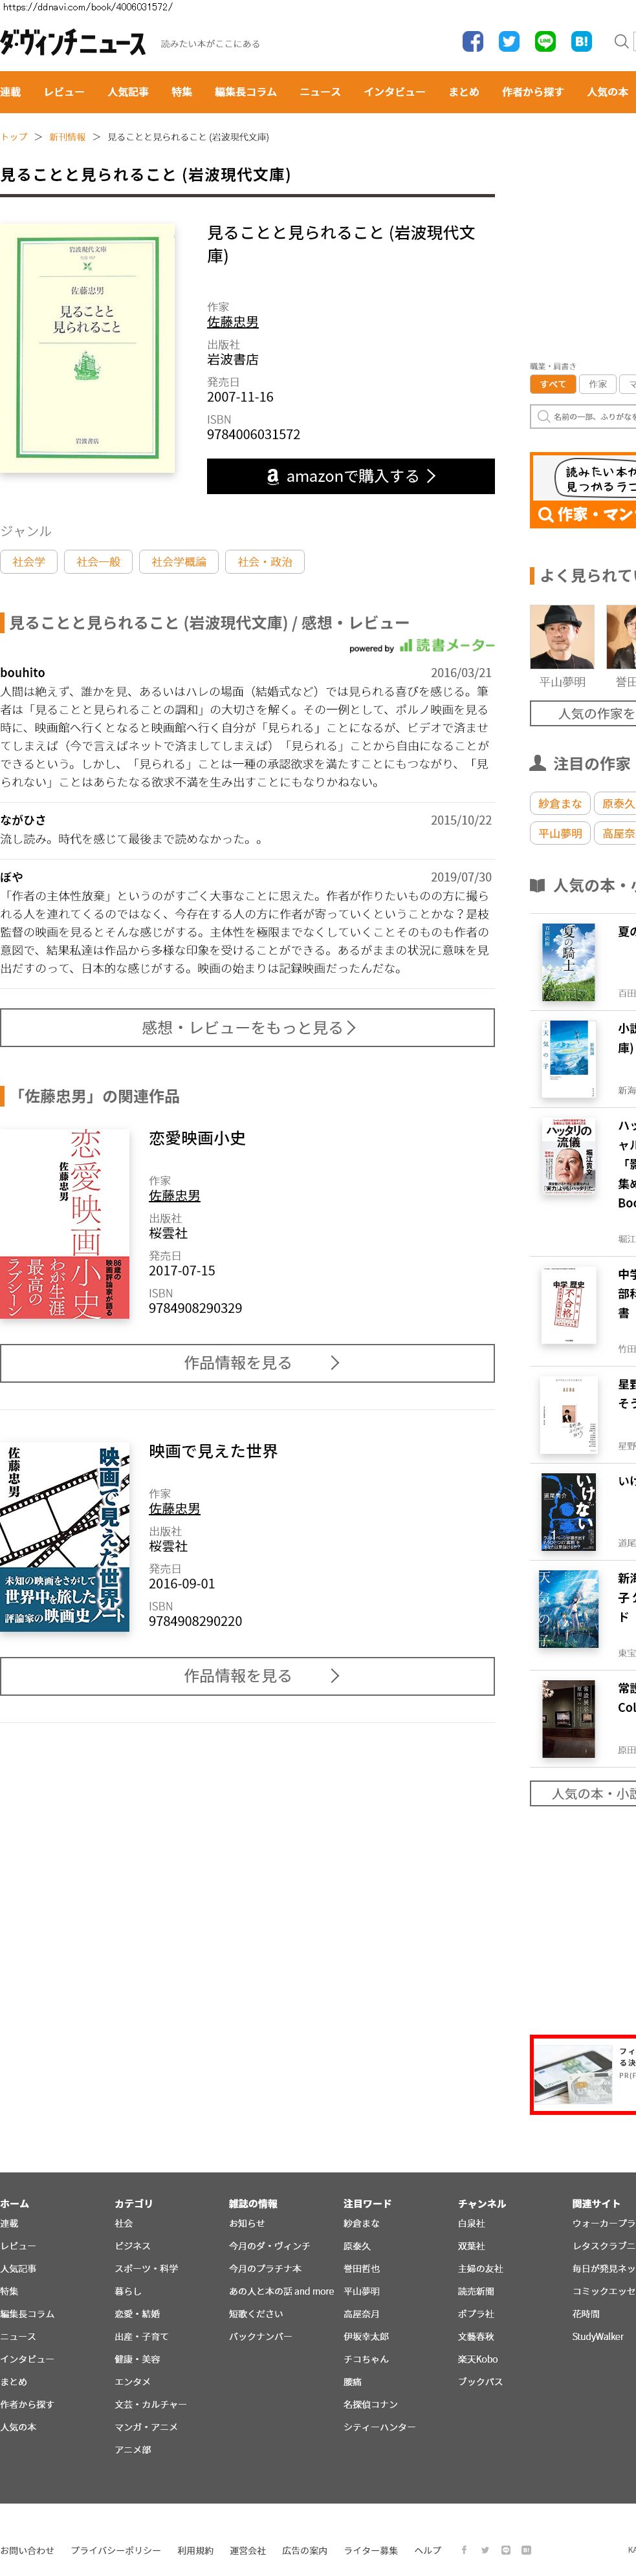Click the 映画で見えた世界 book cover
The width and height of the screenshot is (636, 2576).
pyautogui.click(x=65, y=1537)
